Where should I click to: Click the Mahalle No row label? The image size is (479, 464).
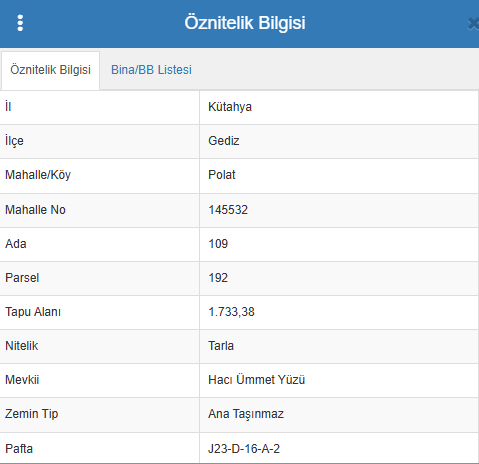point(35,210)
